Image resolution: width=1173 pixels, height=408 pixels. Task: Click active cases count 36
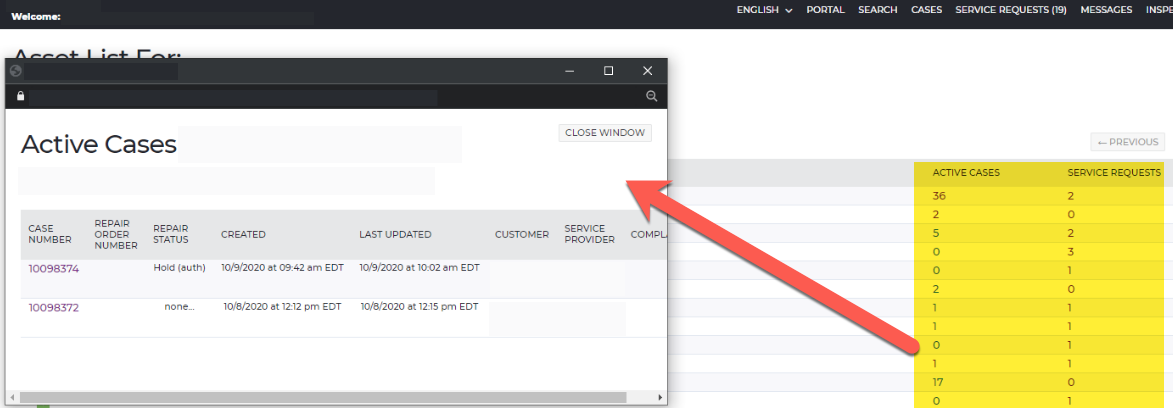[x=939, y=196]
